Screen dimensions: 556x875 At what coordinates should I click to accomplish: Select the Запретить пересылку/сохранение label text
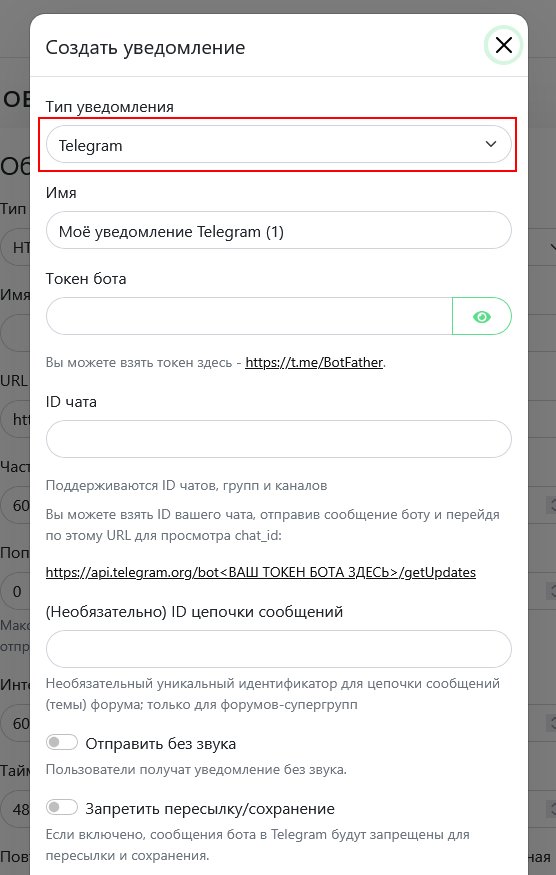point(210,809)
